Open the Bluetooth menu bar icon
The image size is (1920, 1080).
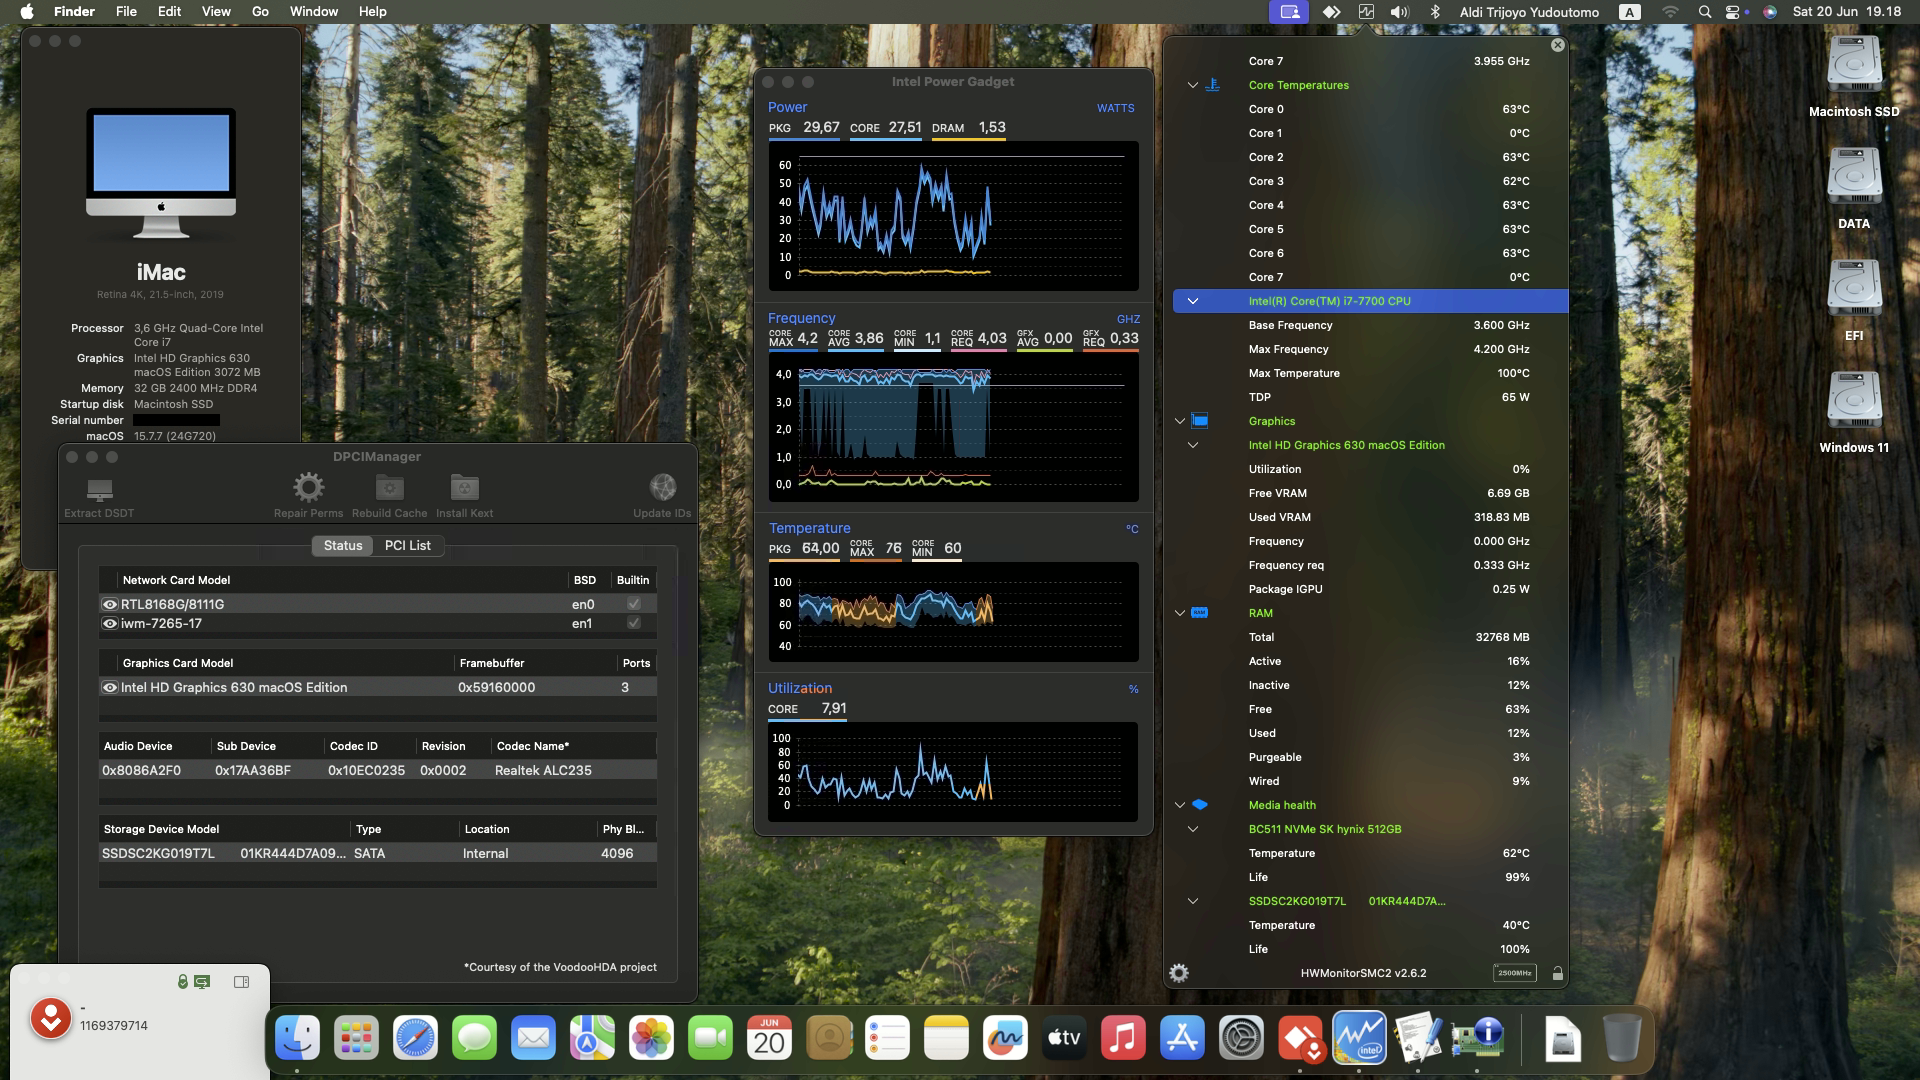click(1434, 12)
